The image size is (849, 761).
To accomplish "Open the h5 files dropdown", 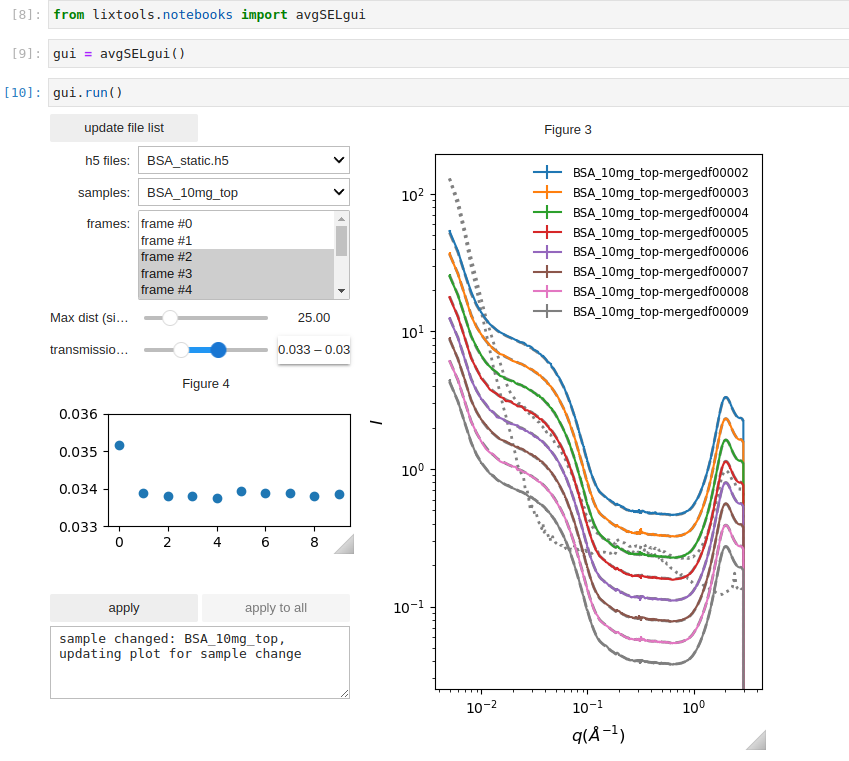I will pyautogui.click(x=244, y=160).
